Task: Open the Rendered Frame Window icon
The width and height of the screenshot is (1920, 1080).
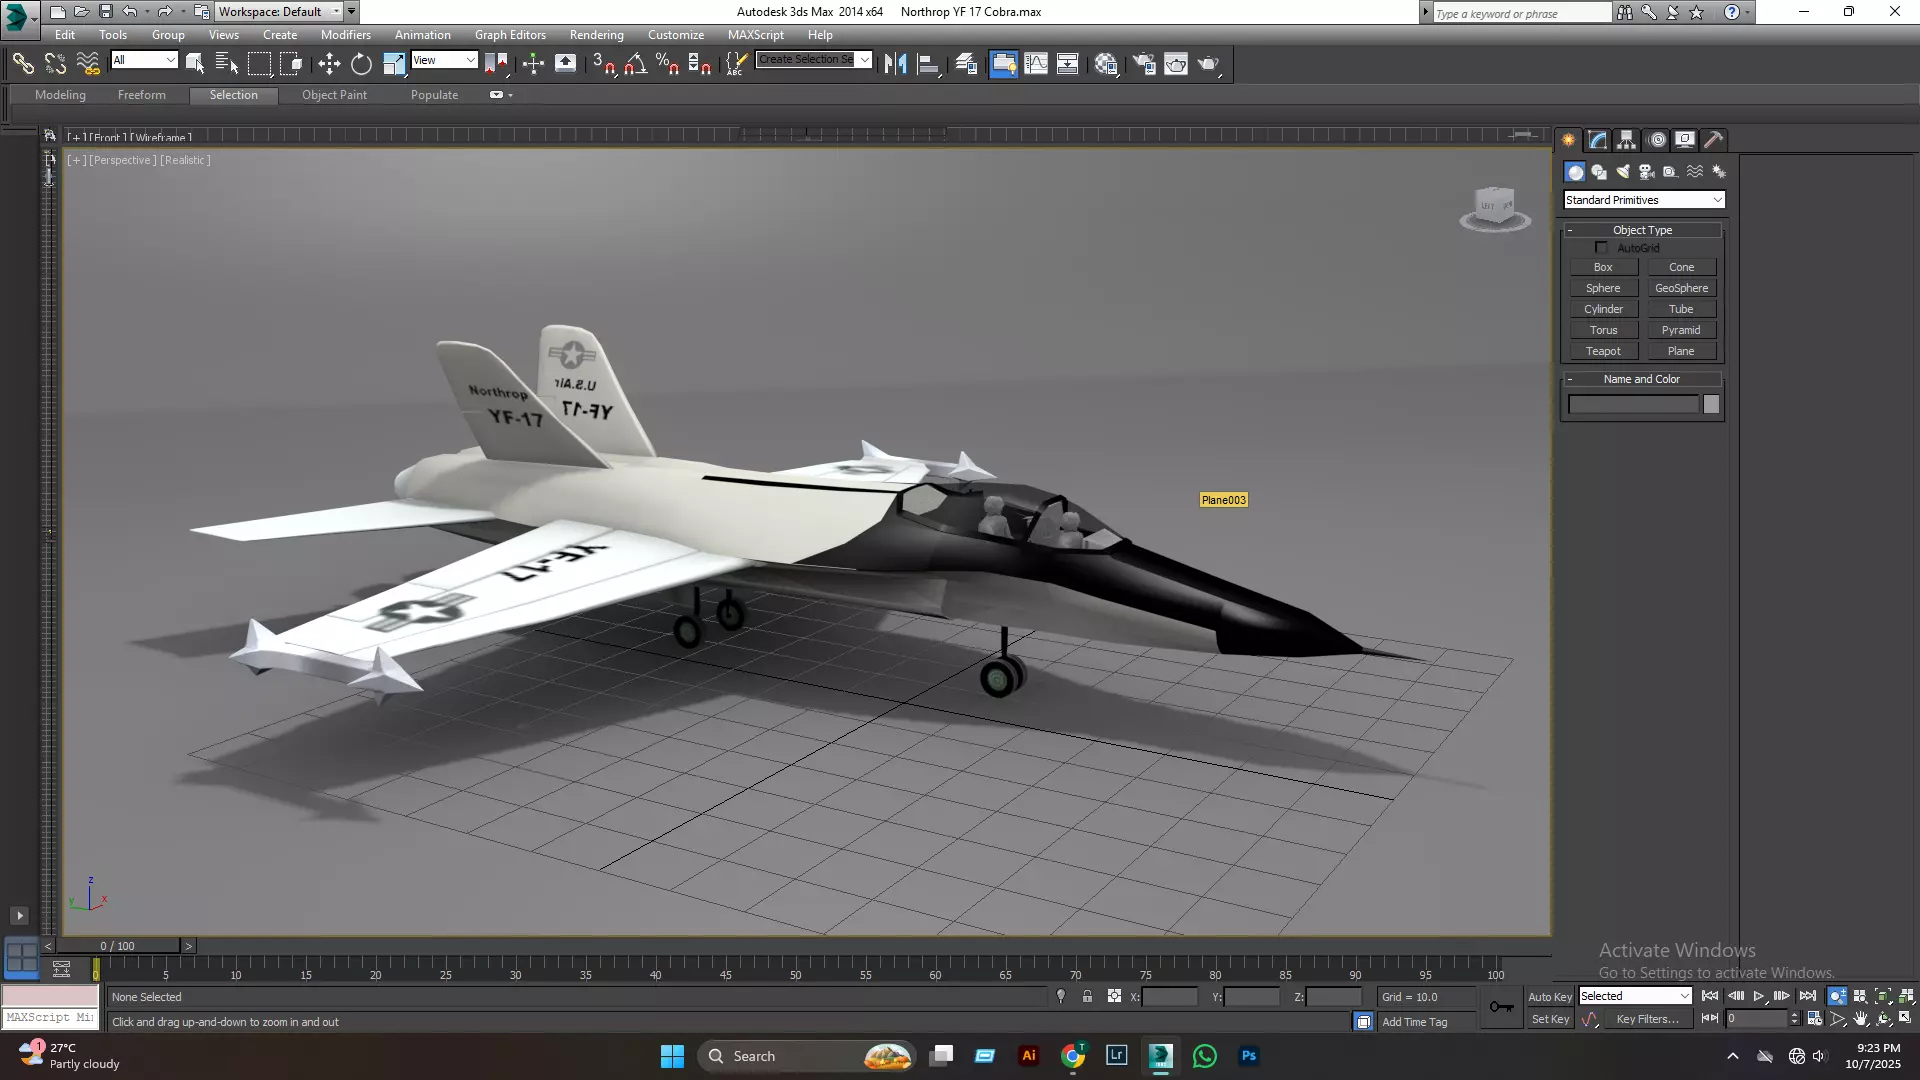Action: coord(1176,64)
